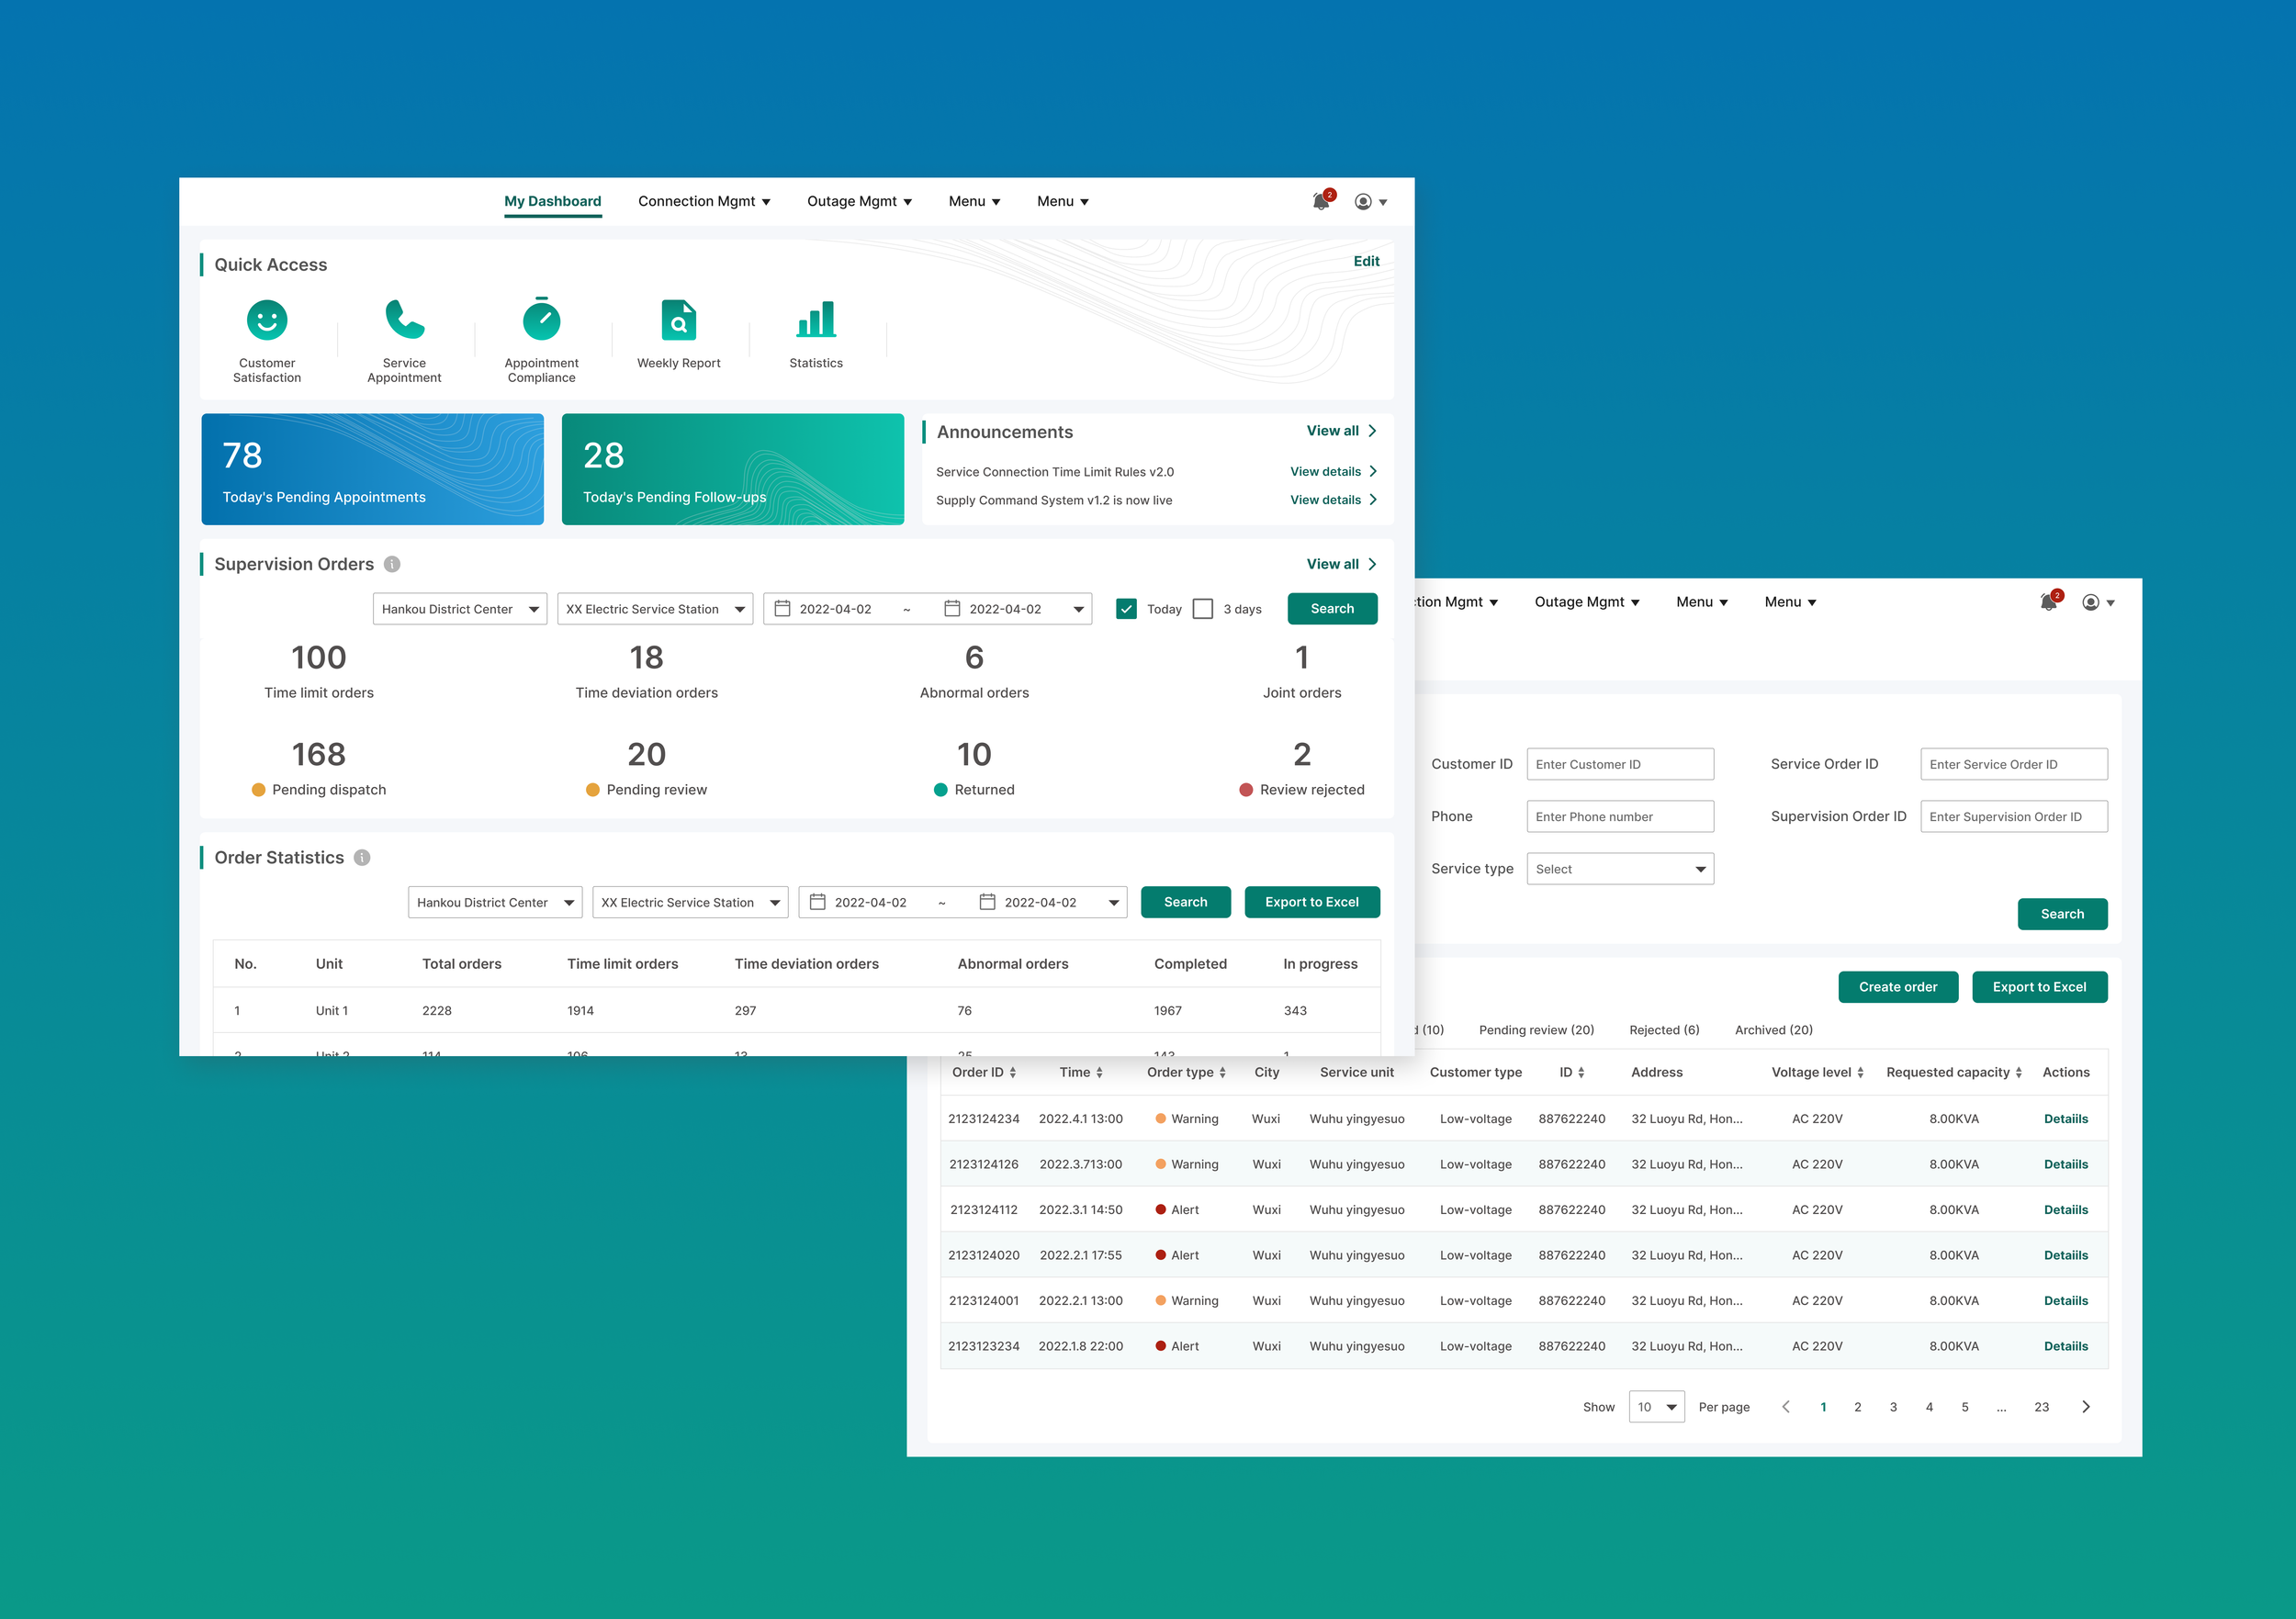The image size is (2296, 1619).
Task: Click the Statistics bar chart icon
Action: click(816, 321)
